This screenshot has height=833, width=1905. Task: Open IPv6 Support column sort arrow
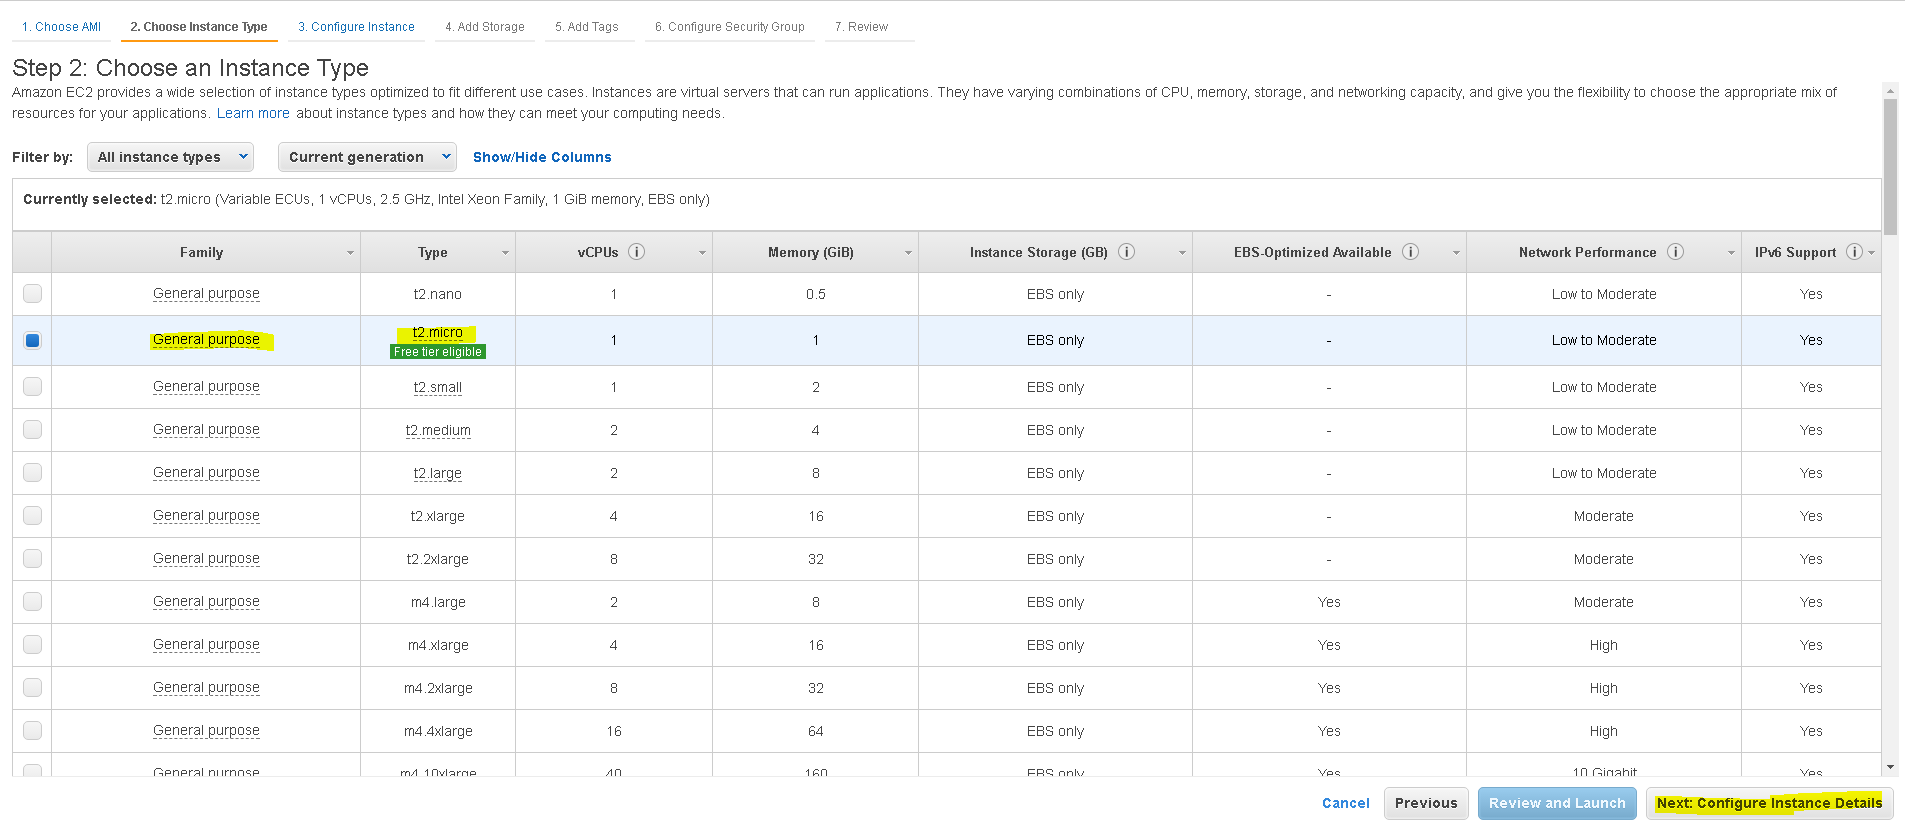click(x=1871, y=253)
